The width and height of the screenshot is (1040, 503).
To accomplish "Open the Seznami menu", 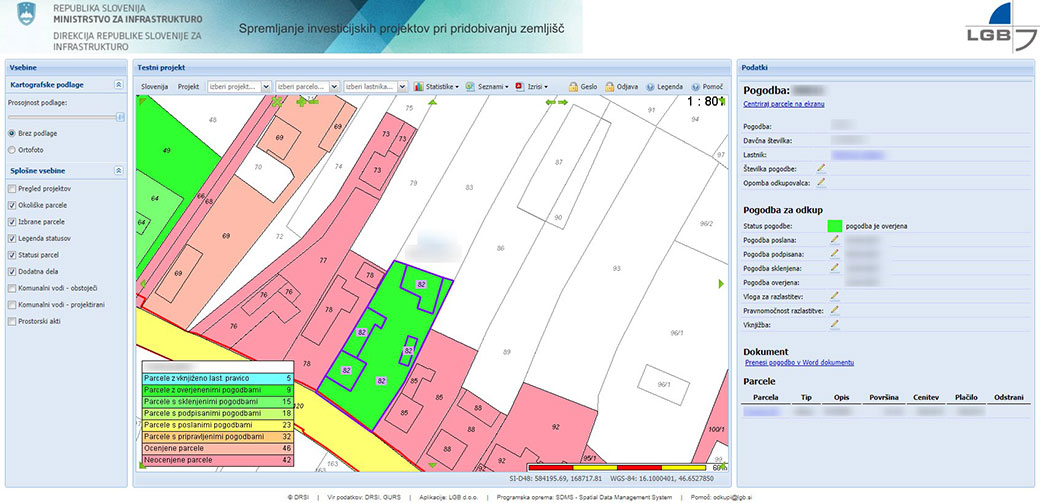I will tap(489, 87).
